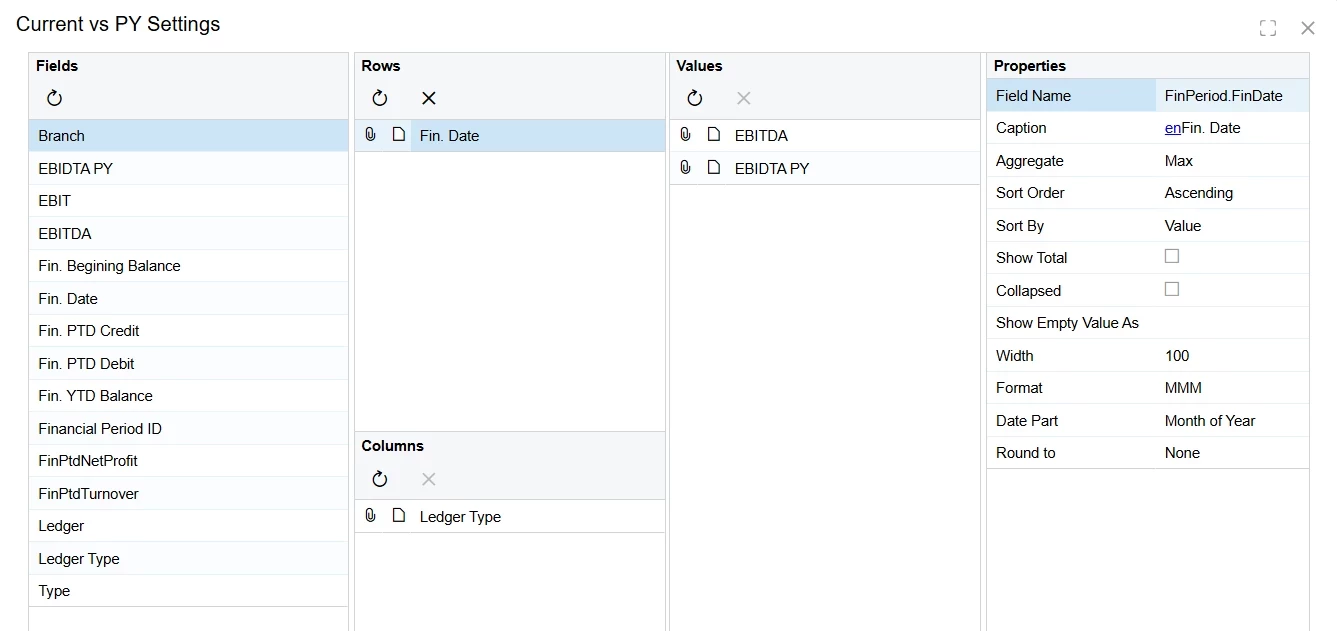The image size is (1337, 631).
Task: Select Fin. YTD Balance in Fields list
Action: (x=188, y=396)
